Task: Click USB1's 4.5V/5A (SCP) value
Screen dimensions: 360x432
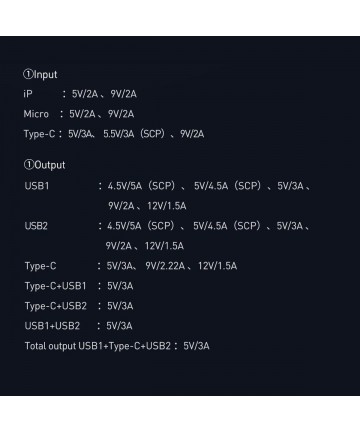Action: [141, 186]
